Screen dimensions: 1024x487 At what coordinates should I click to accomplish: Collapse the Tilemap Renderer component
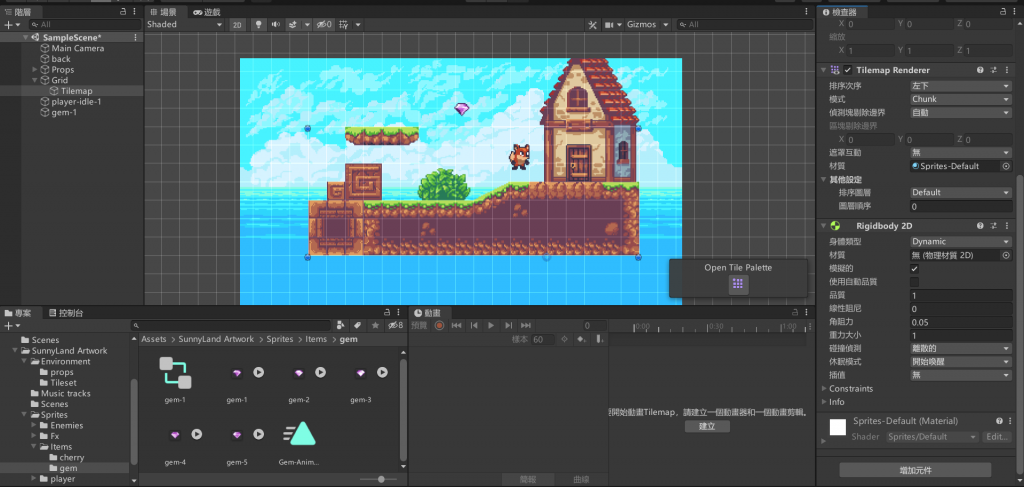point(824,70)
